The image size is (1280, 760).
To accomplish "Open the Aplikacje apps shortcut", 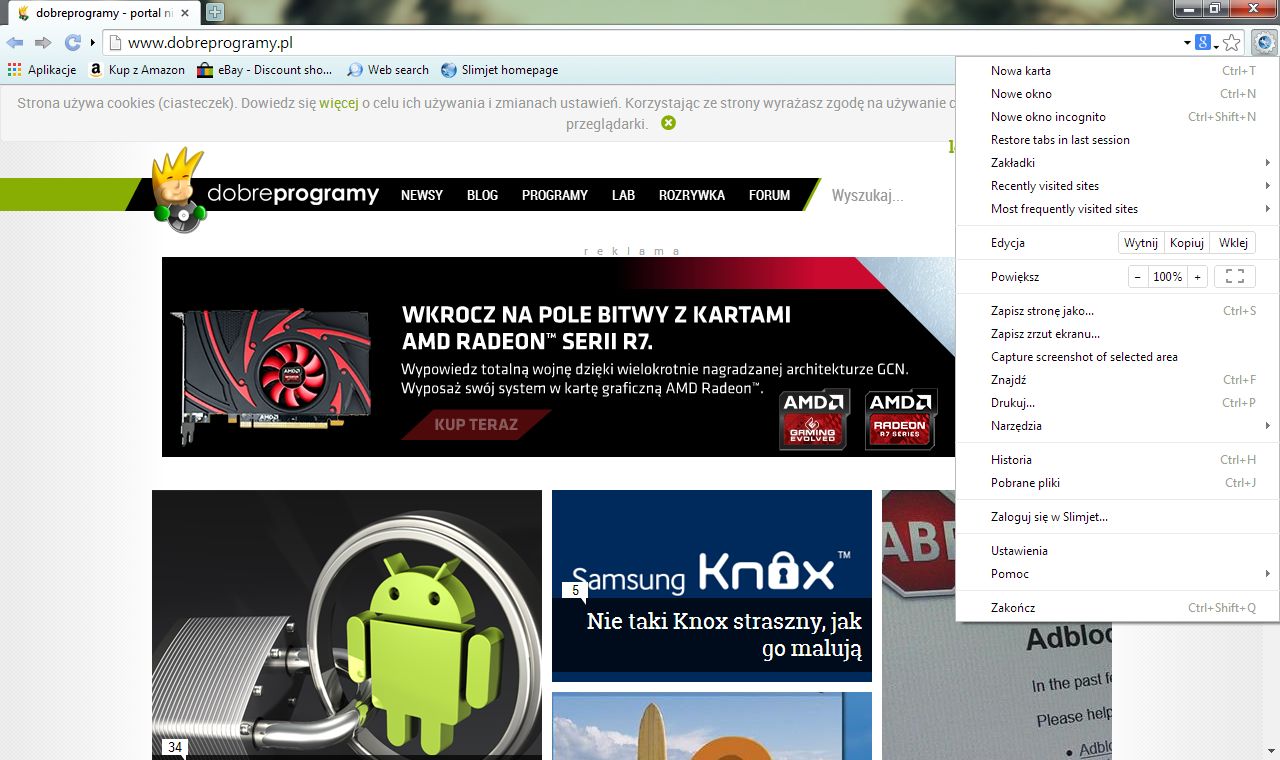I will pos(42,70).
